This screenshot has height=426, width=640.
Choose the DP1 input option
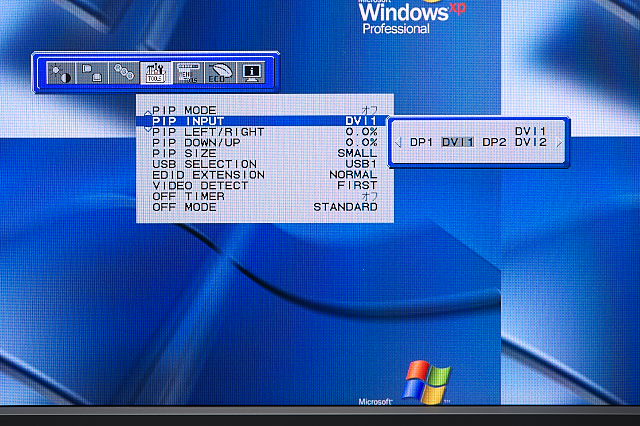421,142
